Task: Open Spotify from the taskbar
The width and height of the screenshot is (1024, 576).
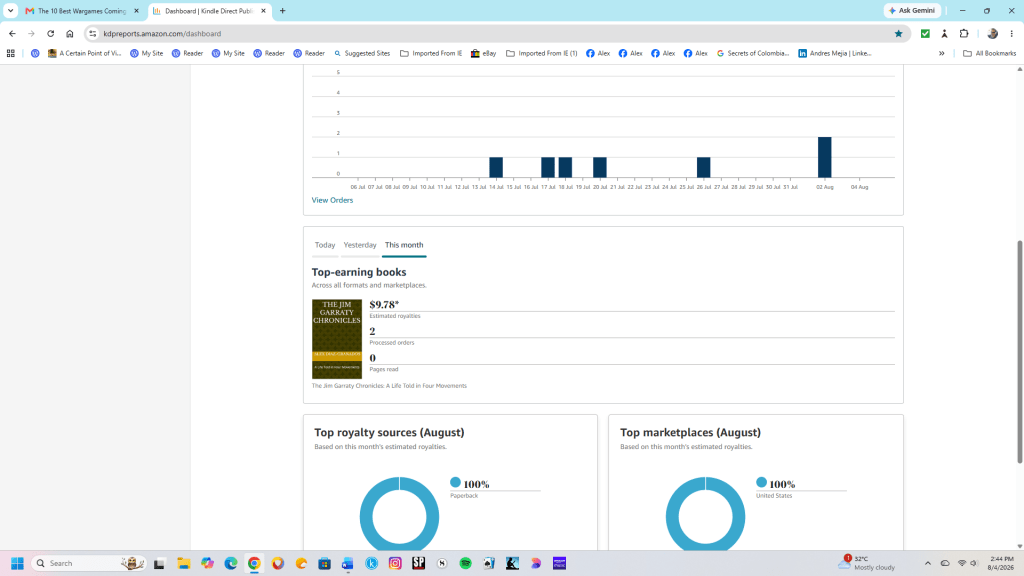Action: click(466, 563)
